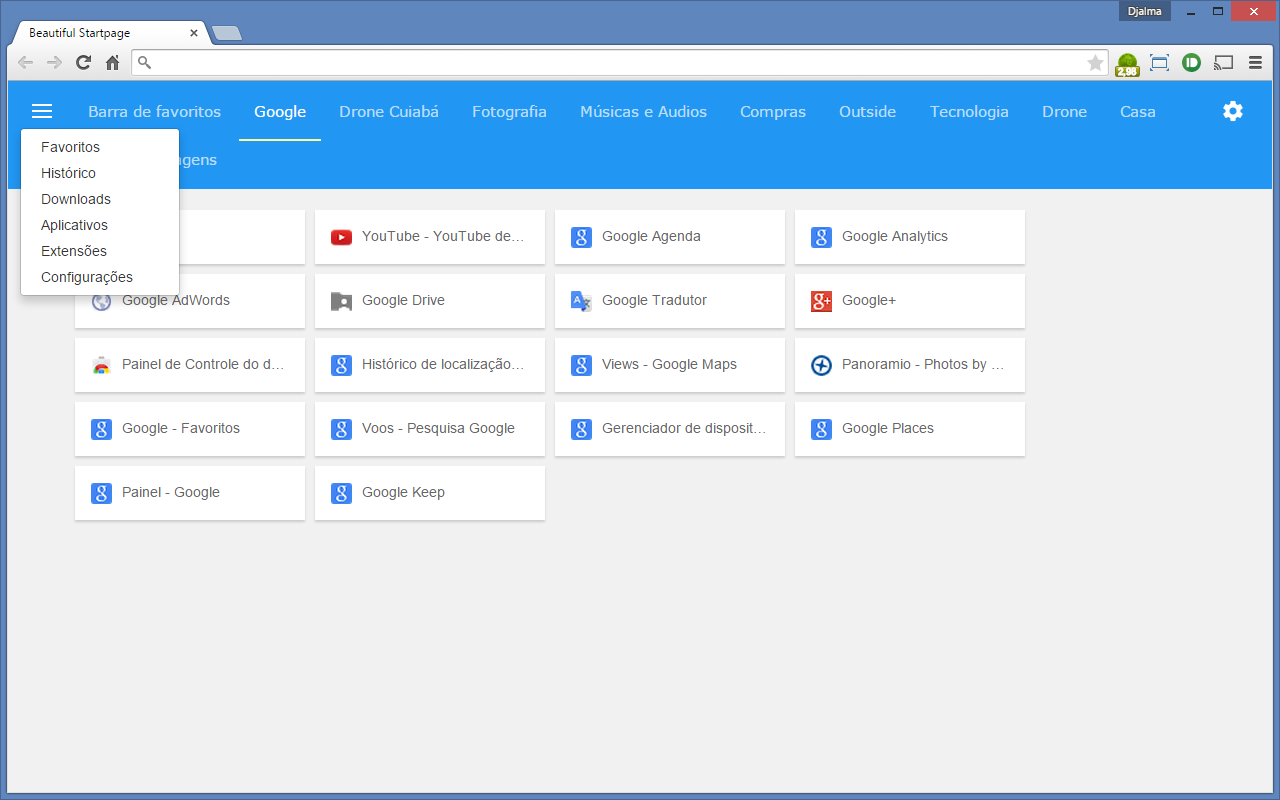1280x800 pixels.
Task: Reload the page with refresh icon
Action: (84, 62)
